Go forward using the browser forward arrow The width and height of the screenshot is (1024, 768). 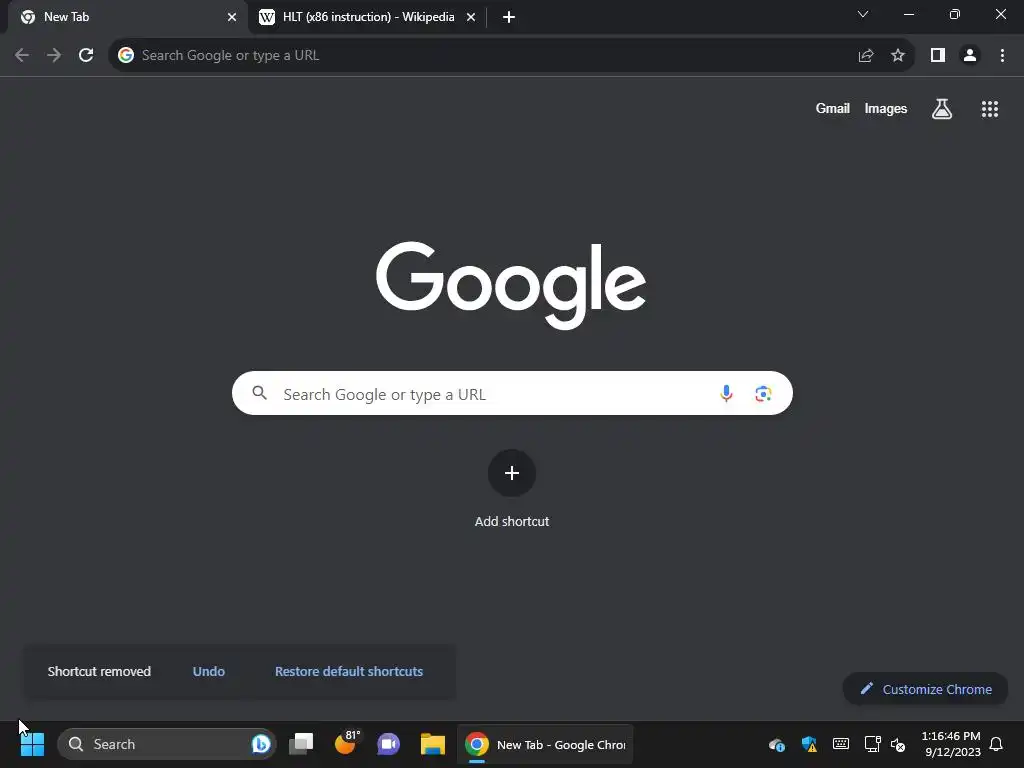pyautogui.click(x=54, y=56)
